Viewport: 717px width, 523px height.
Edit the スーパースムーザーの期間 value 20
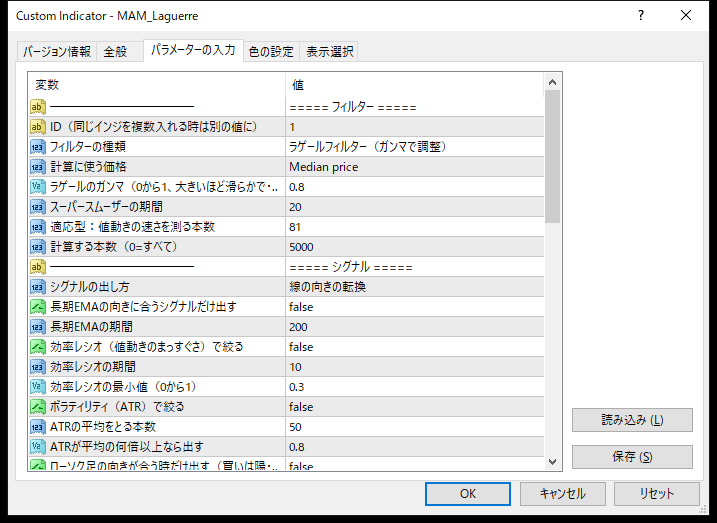[x=415, y=207]
